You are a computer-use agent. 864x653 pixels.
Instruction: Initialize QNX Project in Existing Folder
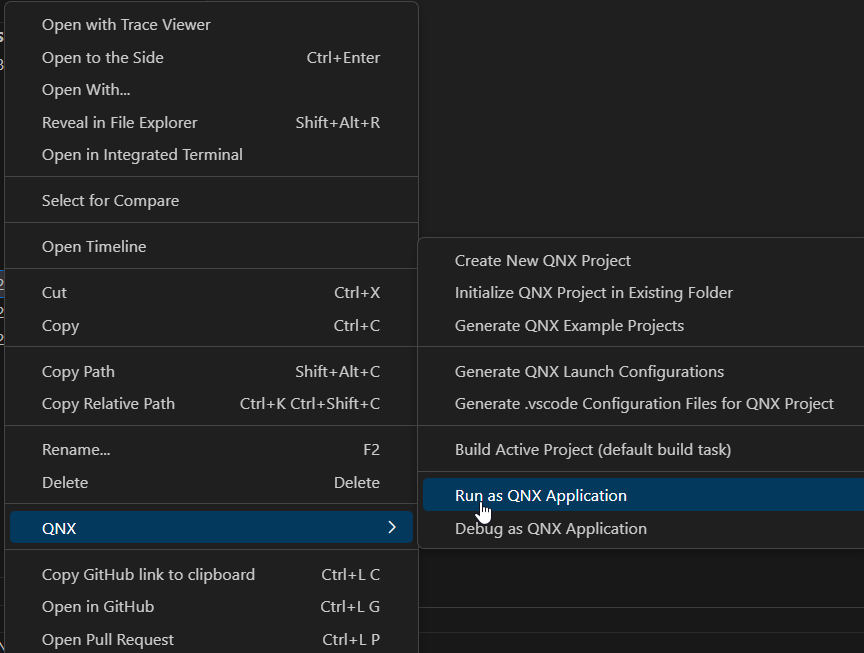[644, 293]
